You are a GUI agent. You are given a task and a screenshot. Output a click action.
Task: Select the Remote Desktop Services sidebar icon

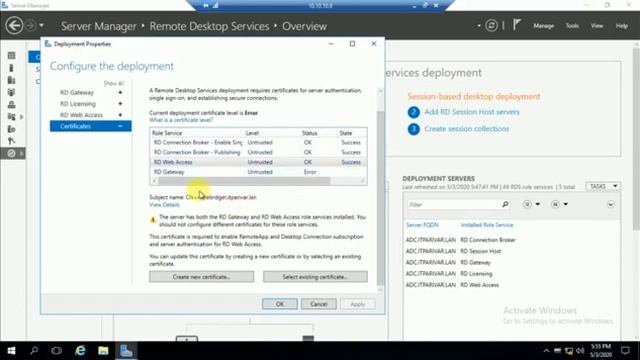coord(11,153)
